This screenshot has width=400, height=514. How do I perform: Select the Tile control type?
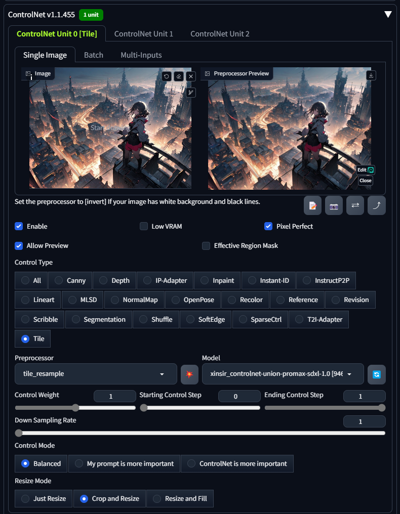[x=33, y=339]
